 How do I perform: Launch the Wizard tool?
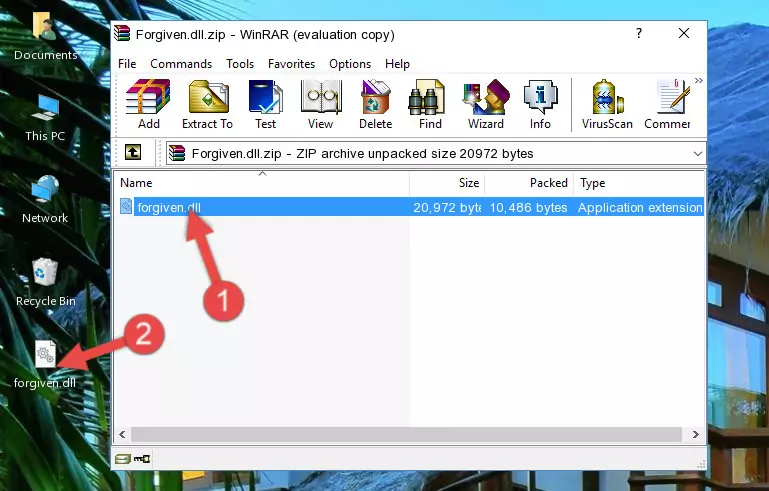tap(486, 104)
